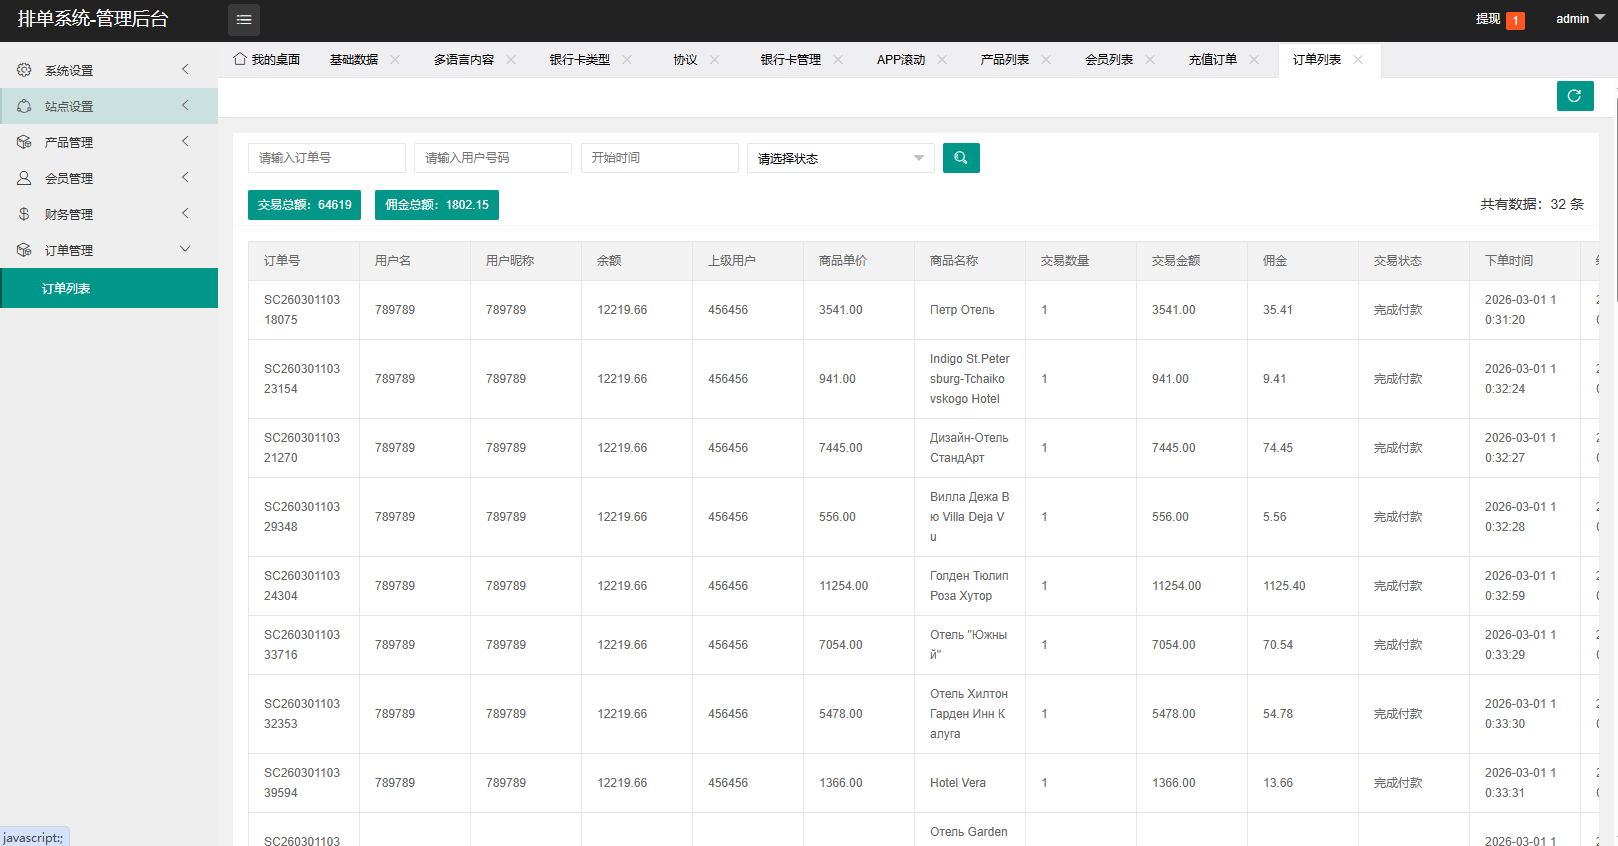Close the 会员列表 tab
Screen dimensions: 1618x846
1150,60
